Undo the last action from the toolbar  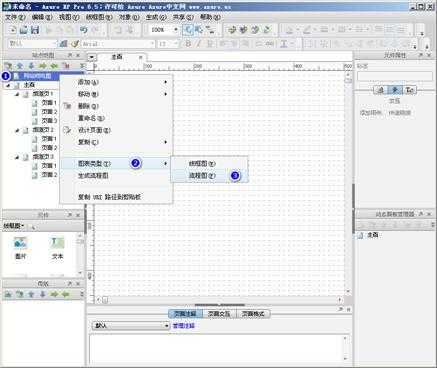(x=83, y=30)
